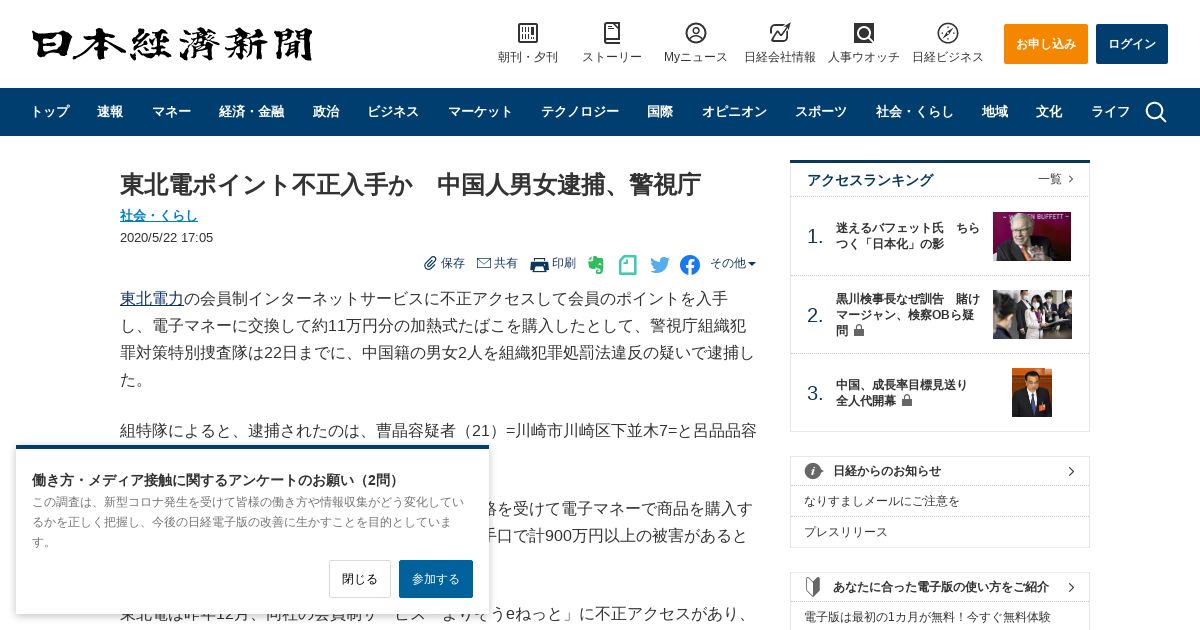Open the 東北電力 link in article
The image size is (1200, 630).
click(x=152, y=298)
